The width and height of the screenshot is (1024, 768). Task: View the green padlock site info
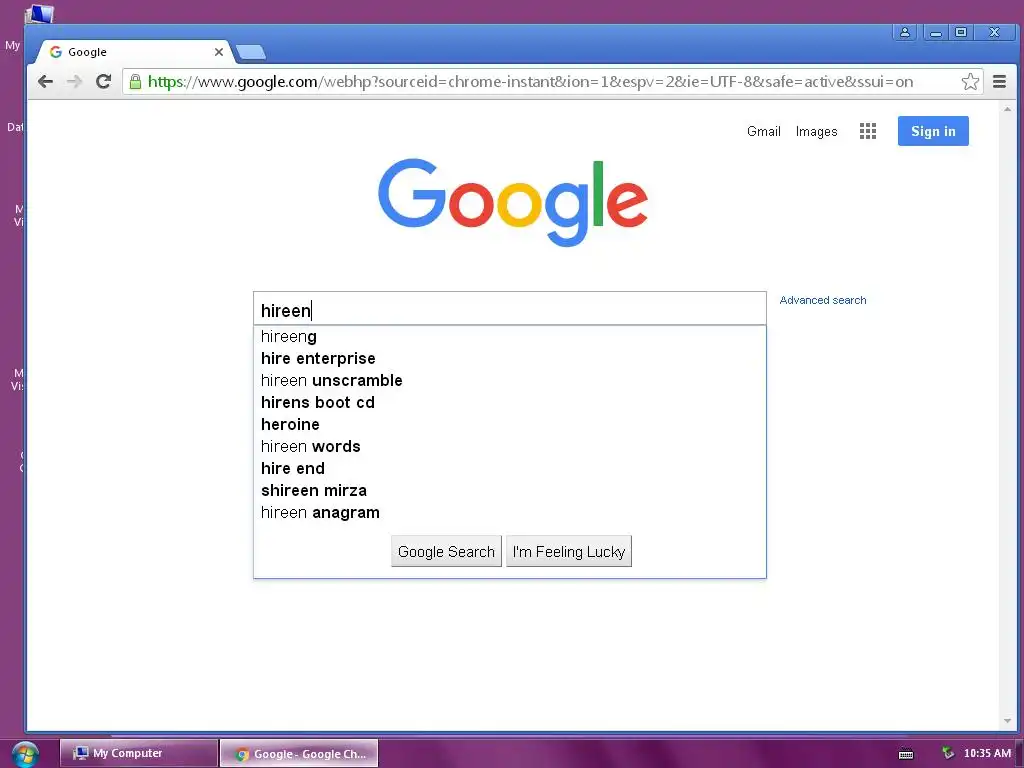135,82
